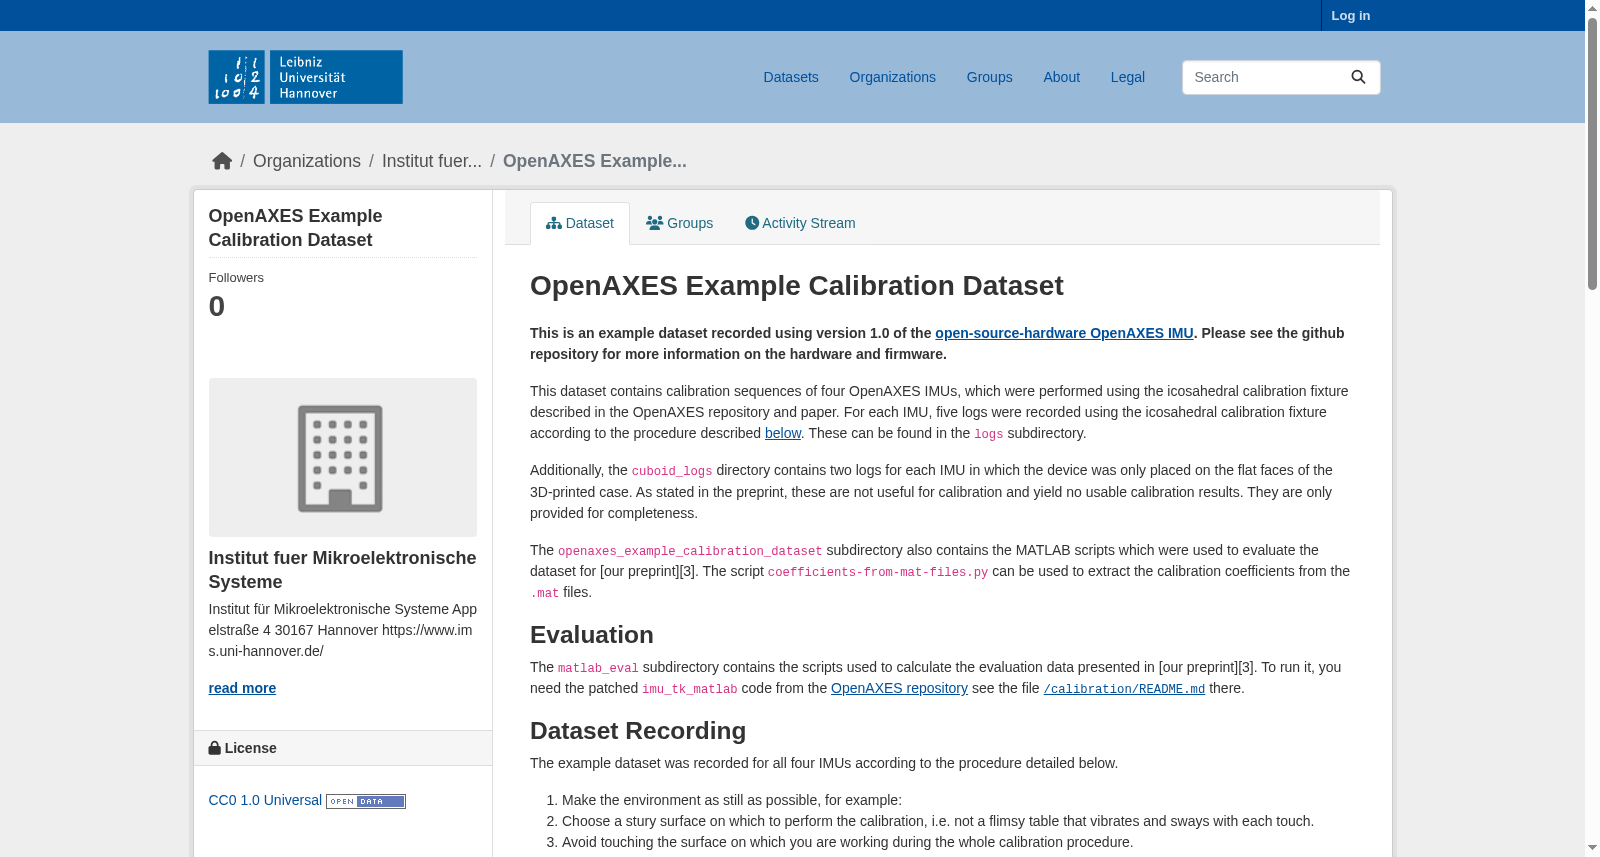
Task: Open the OpenAXES Example... breadcrumb
Action: coord(595,161)
